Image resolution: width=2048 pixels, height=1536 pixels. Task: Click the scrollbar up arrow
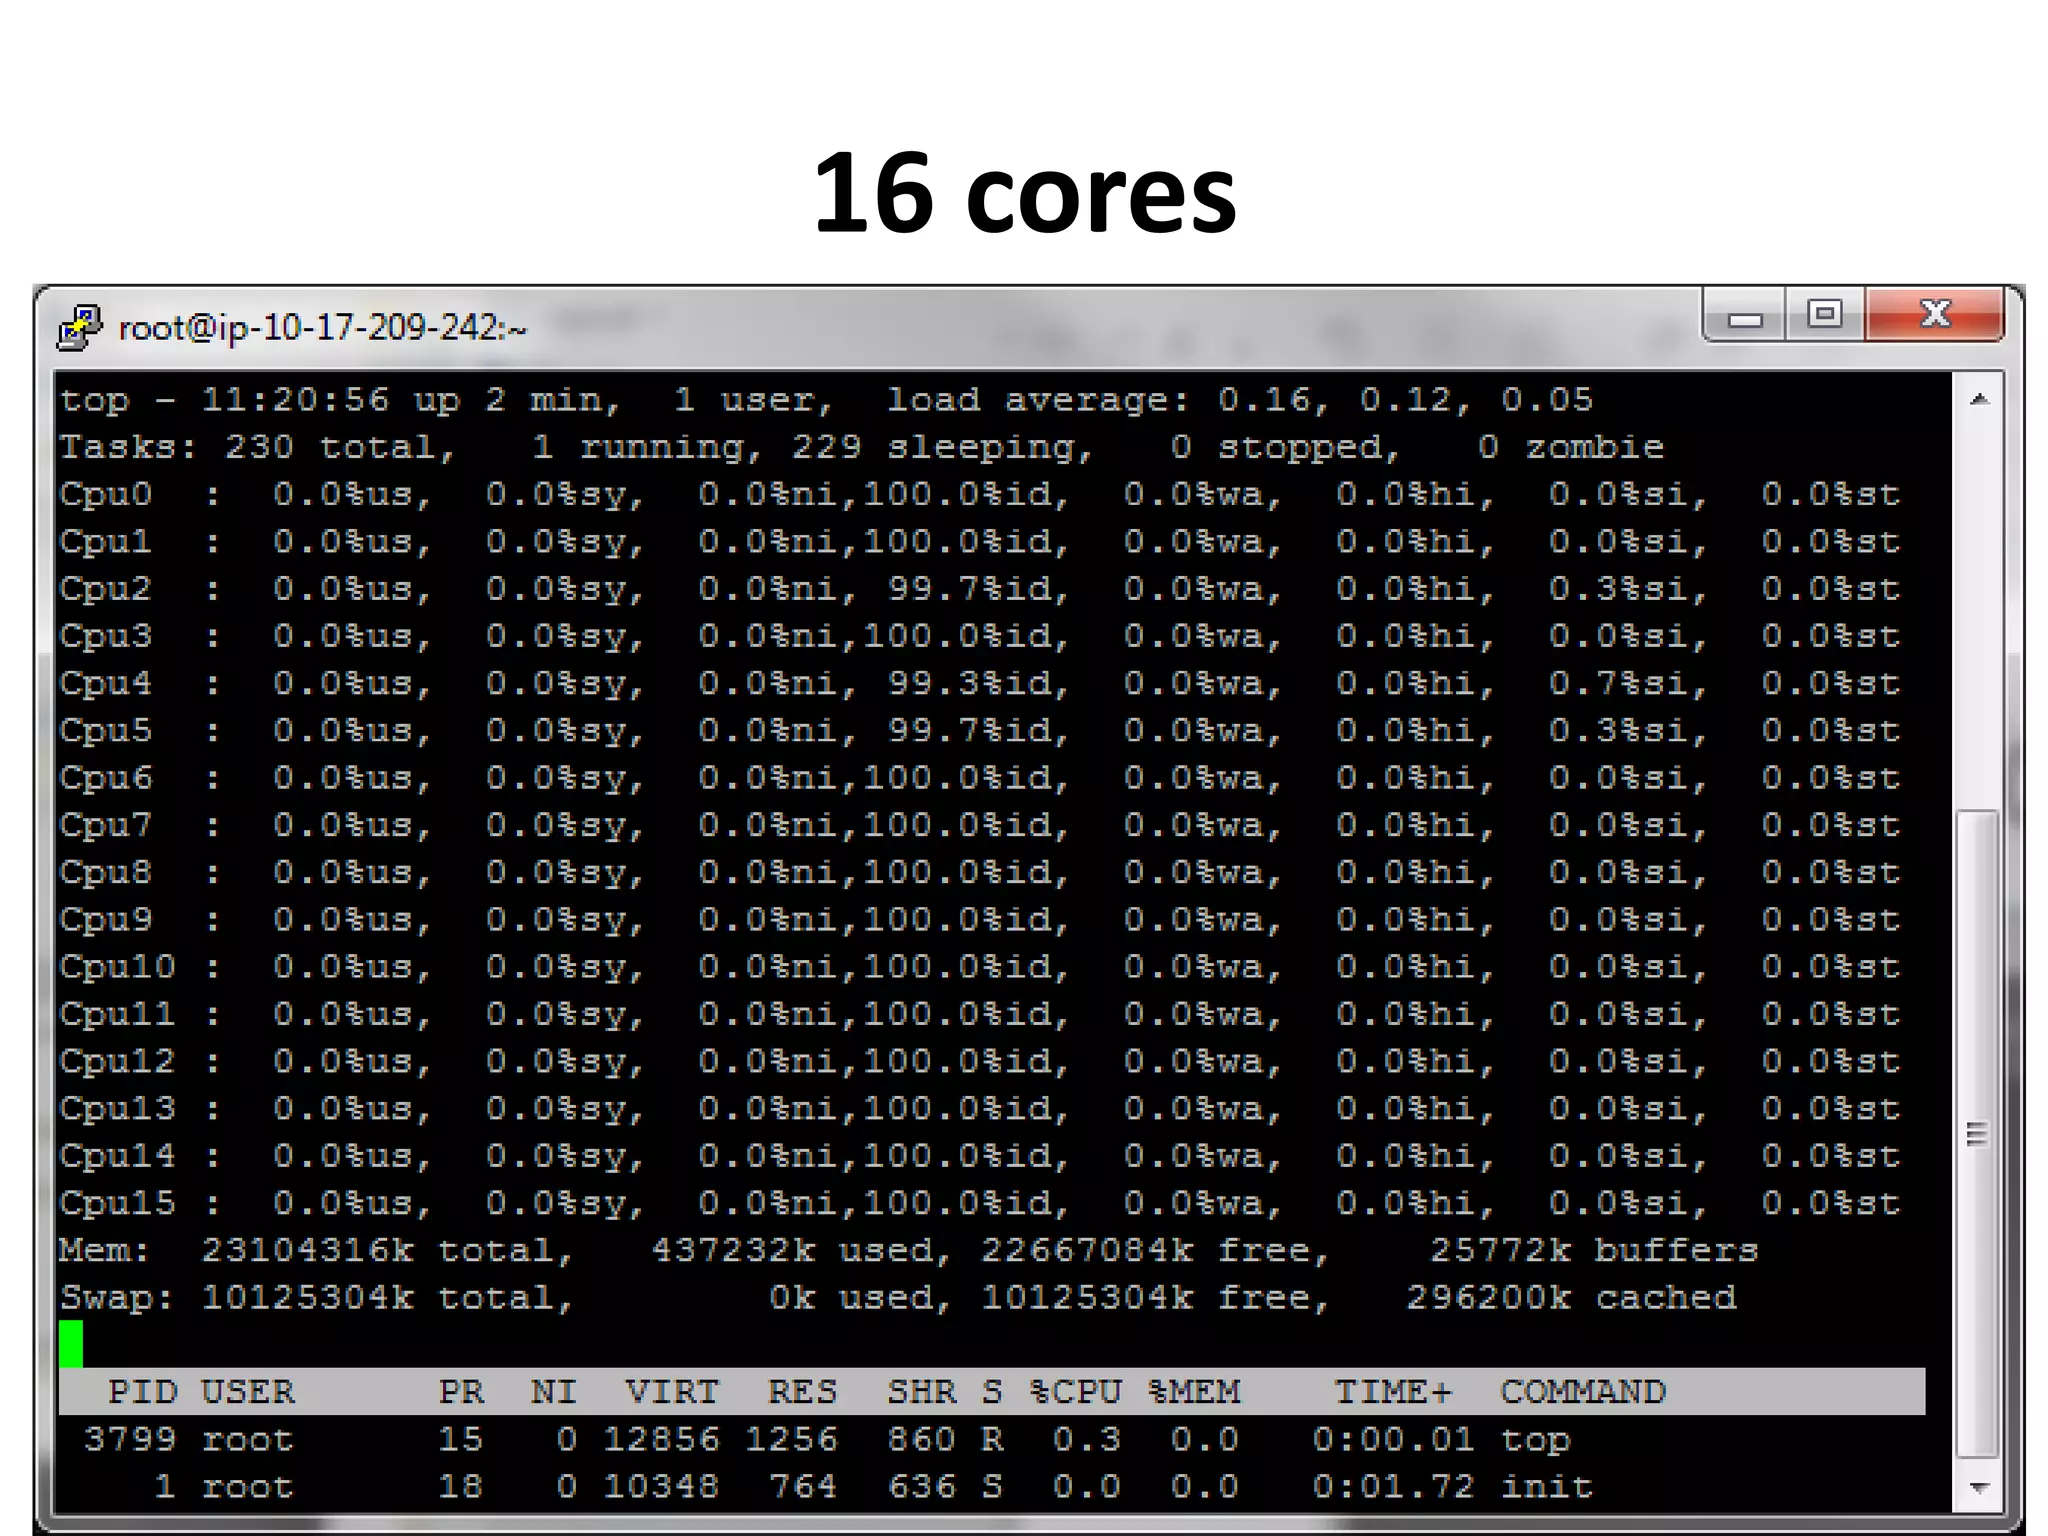click(x=1978, y=400)
